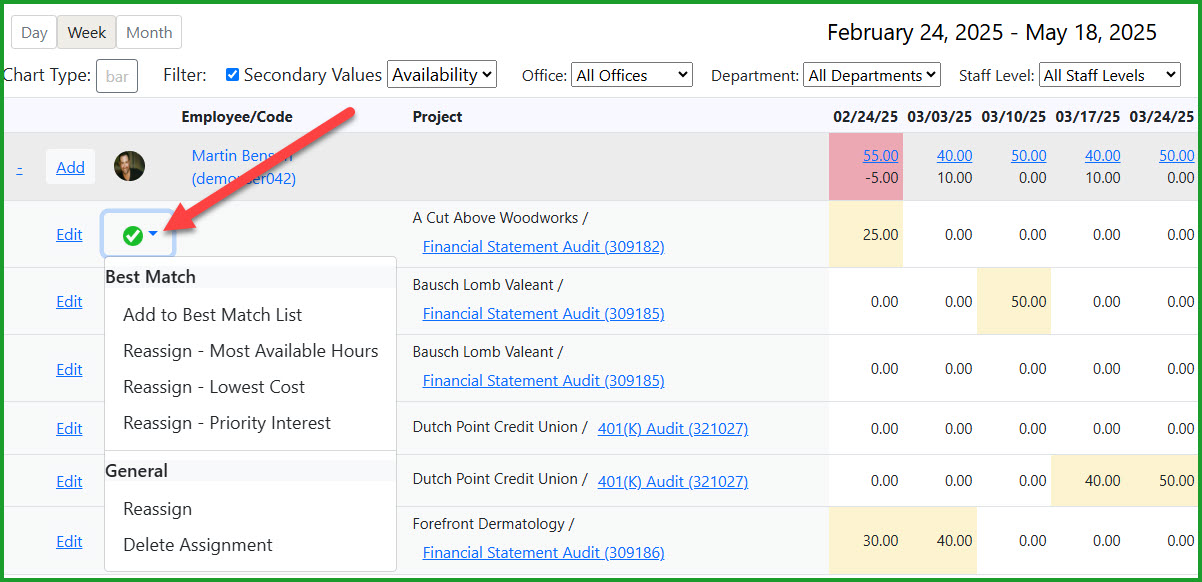
Task: Select Reassign - Priority Interest
Action: [x=226, y=423]
